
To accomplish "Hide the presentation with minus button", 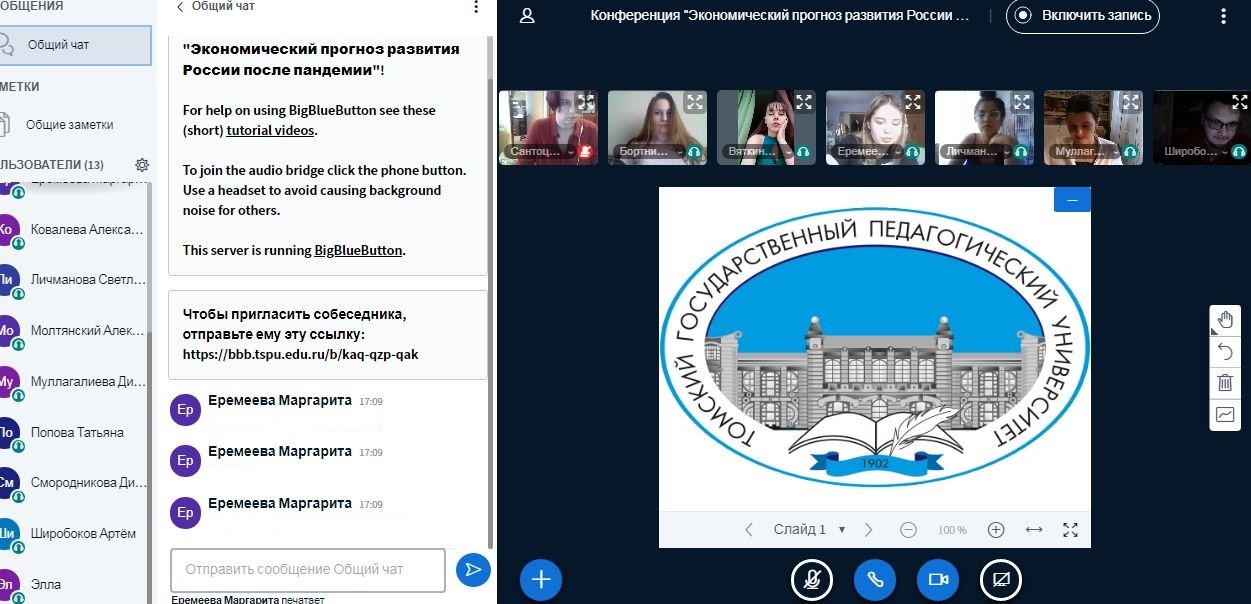I will point(1072,200).
